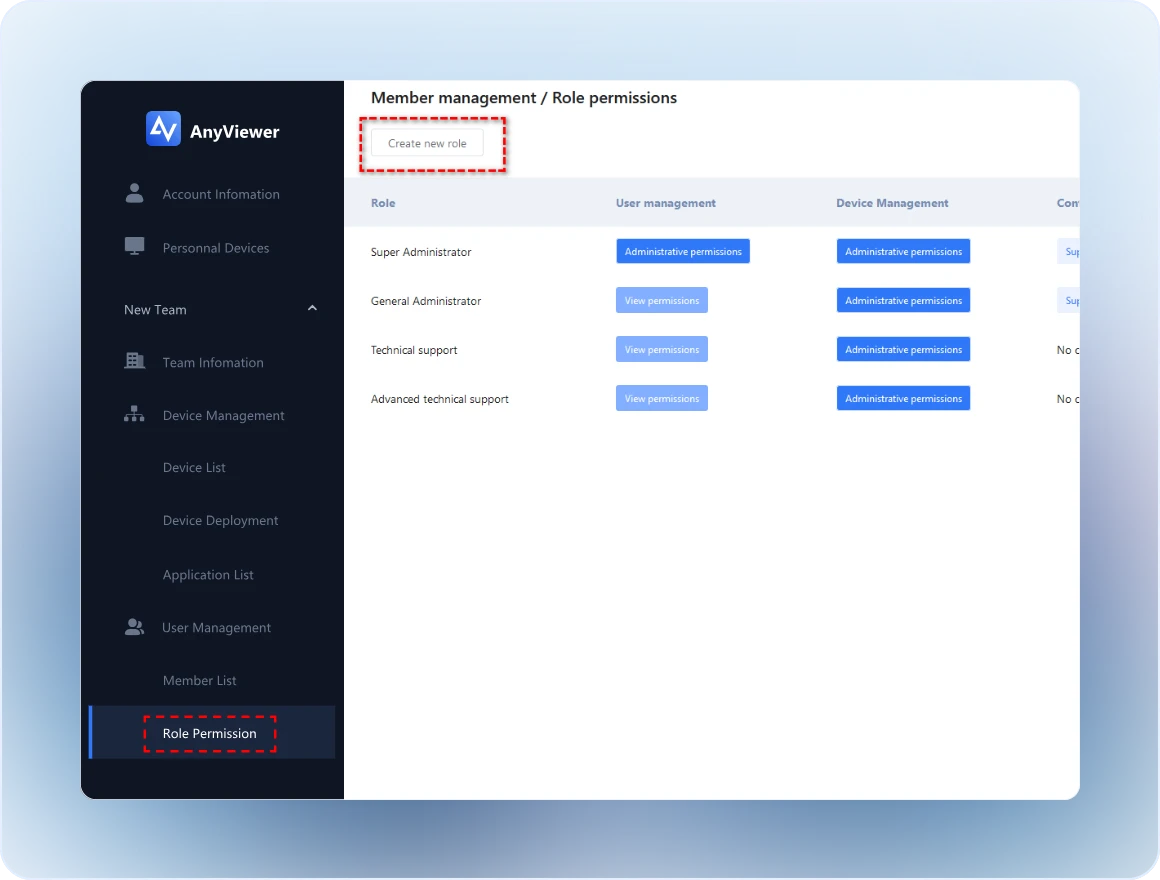Click Super Administrator user management permissions button
1160x880 pixels.
683,252
